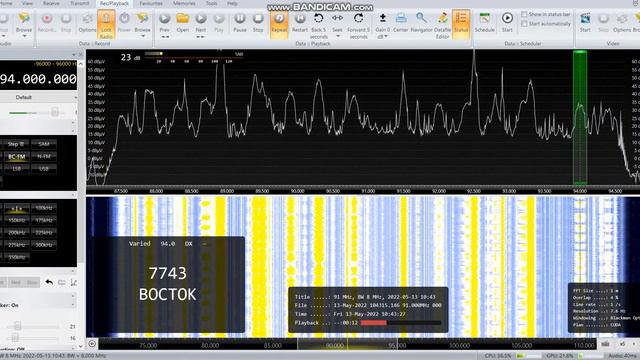Viewport: 640px width, 360px height.
Task: Switch to the Favourites ribbon tab
Action: (151, 3)
